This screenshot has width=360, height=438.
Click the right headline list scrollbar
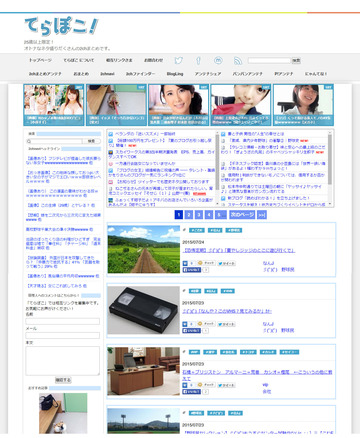[330, 168]
